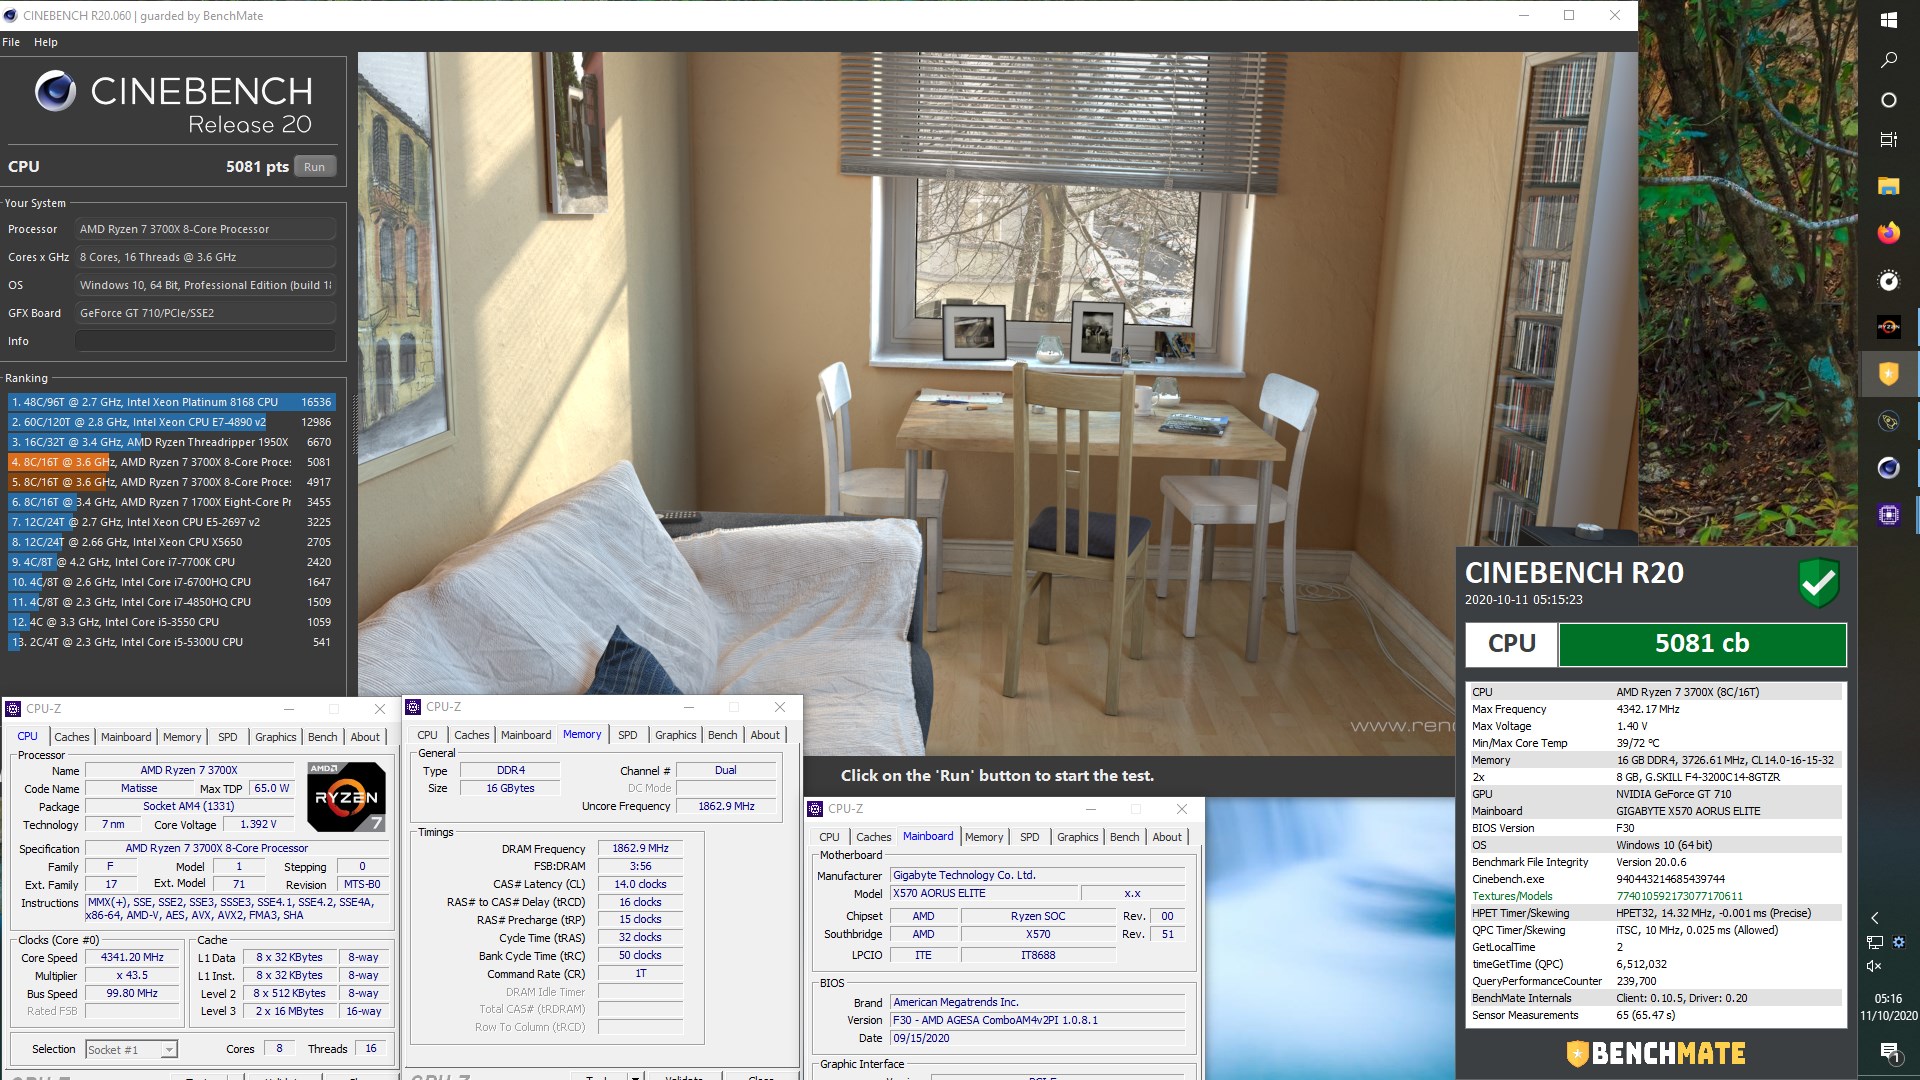1920x1080 pixels.
Task: Click the Gigabyte Technology manufacturer field
Action: tap(1037, 875)
